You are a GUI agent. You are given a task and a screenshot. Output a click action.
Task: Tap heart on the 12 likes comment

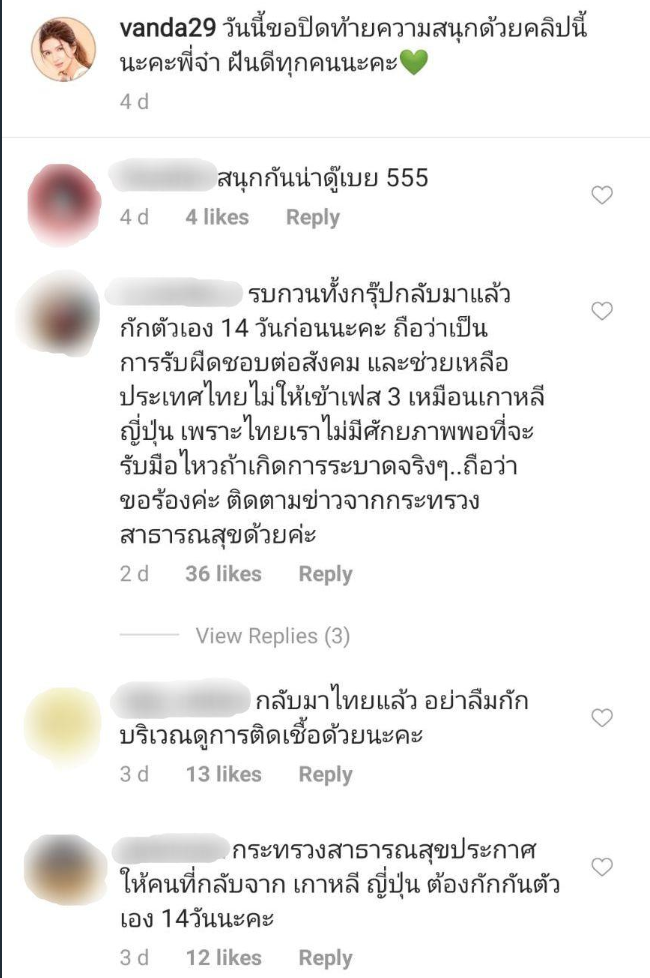tap(601, 866)
